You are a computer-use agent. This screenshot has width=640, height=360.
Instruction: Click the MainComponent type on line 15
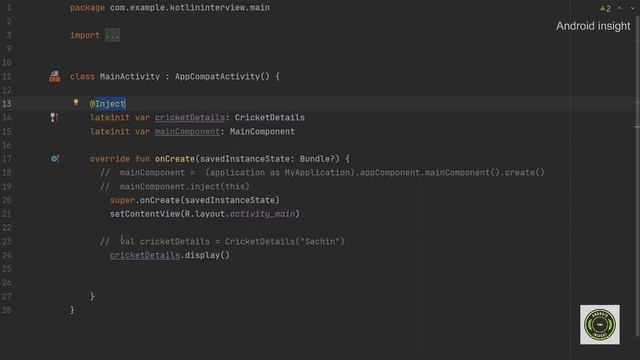(262, 131)
